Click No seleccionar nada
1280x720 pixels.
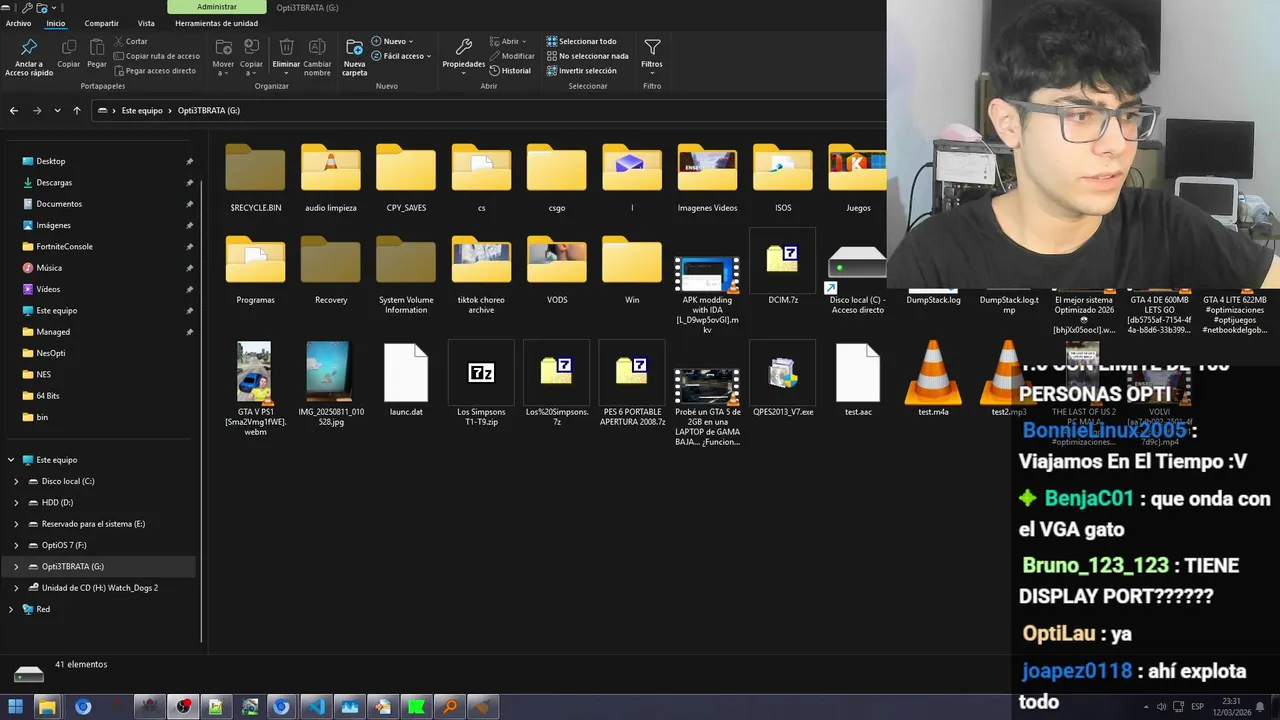587,56
